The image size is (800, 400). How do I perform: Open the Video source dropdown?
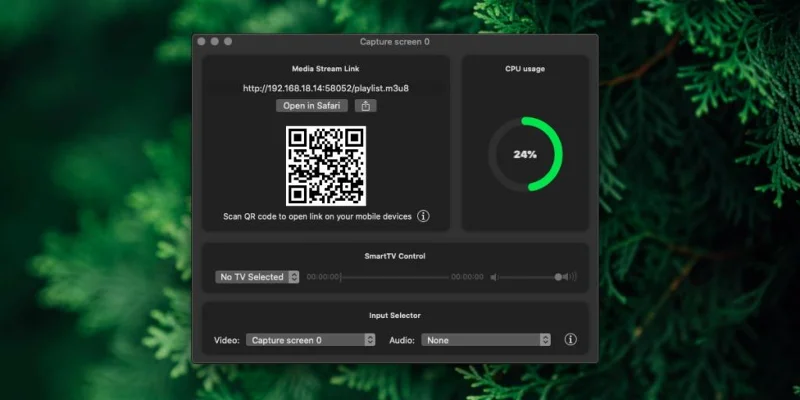(x=311, y=340)
